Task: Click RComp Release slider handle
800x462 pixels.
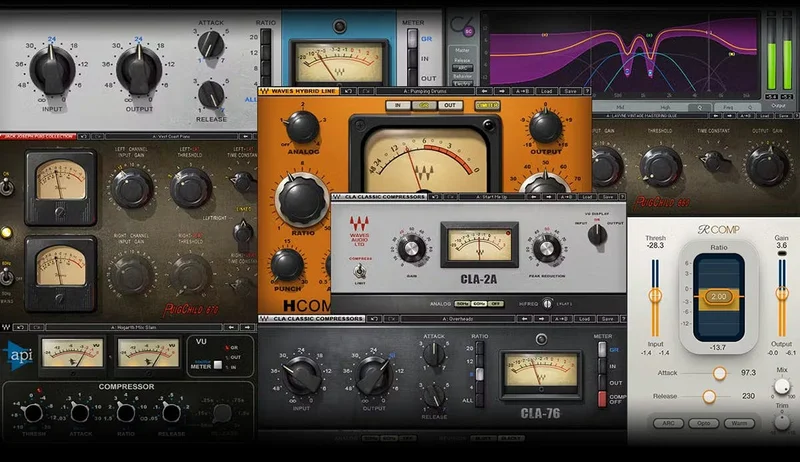Action: (x=709, y=396)
